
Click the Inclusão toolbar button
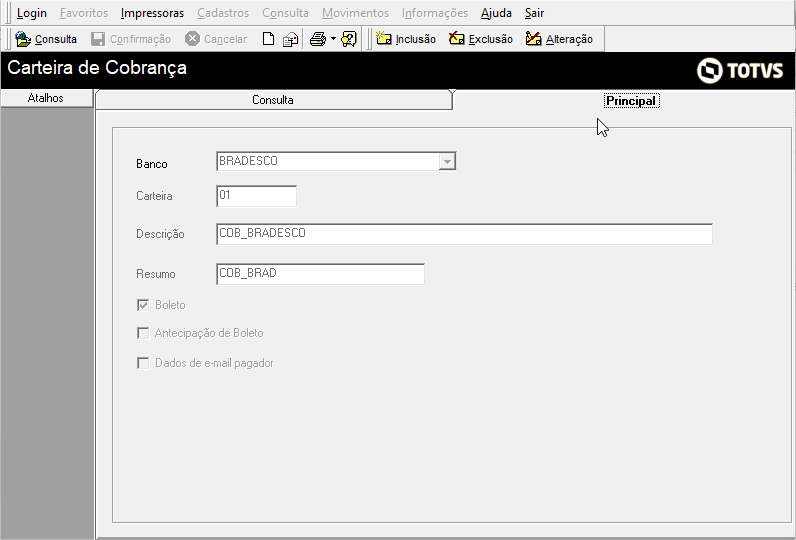(406, 39)
